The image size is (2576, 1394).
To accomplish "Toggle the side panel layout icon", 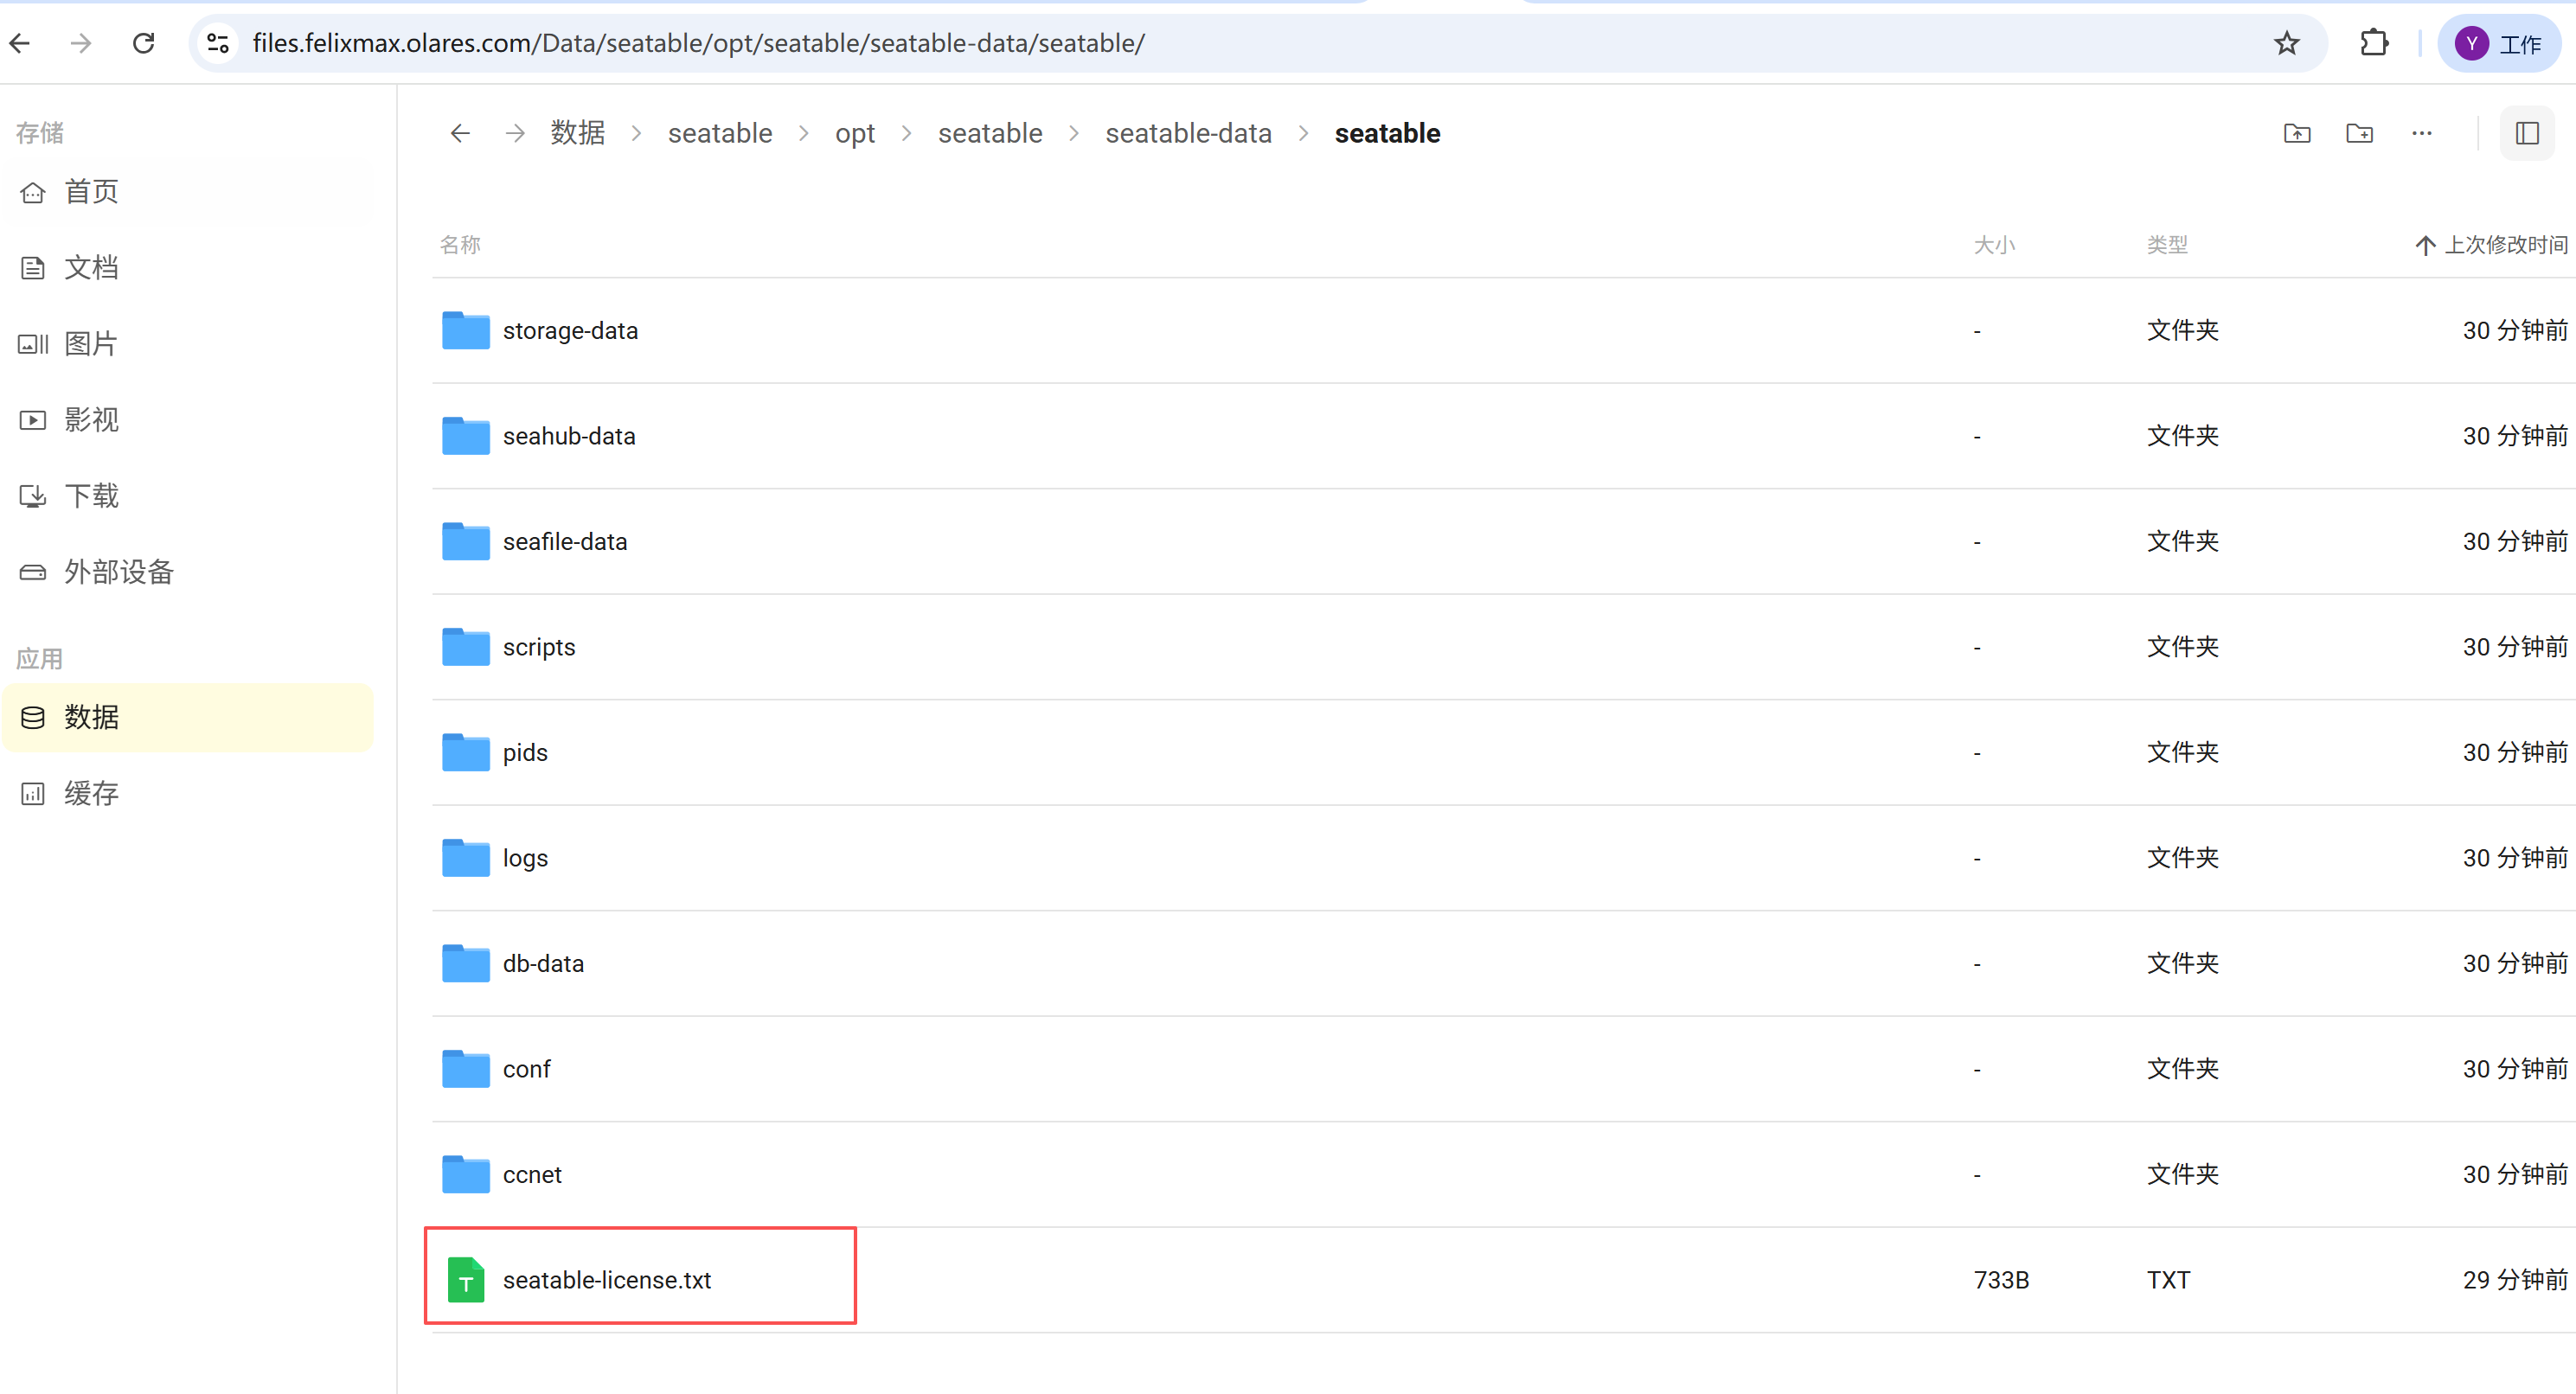I will (x=2527, y=133).
